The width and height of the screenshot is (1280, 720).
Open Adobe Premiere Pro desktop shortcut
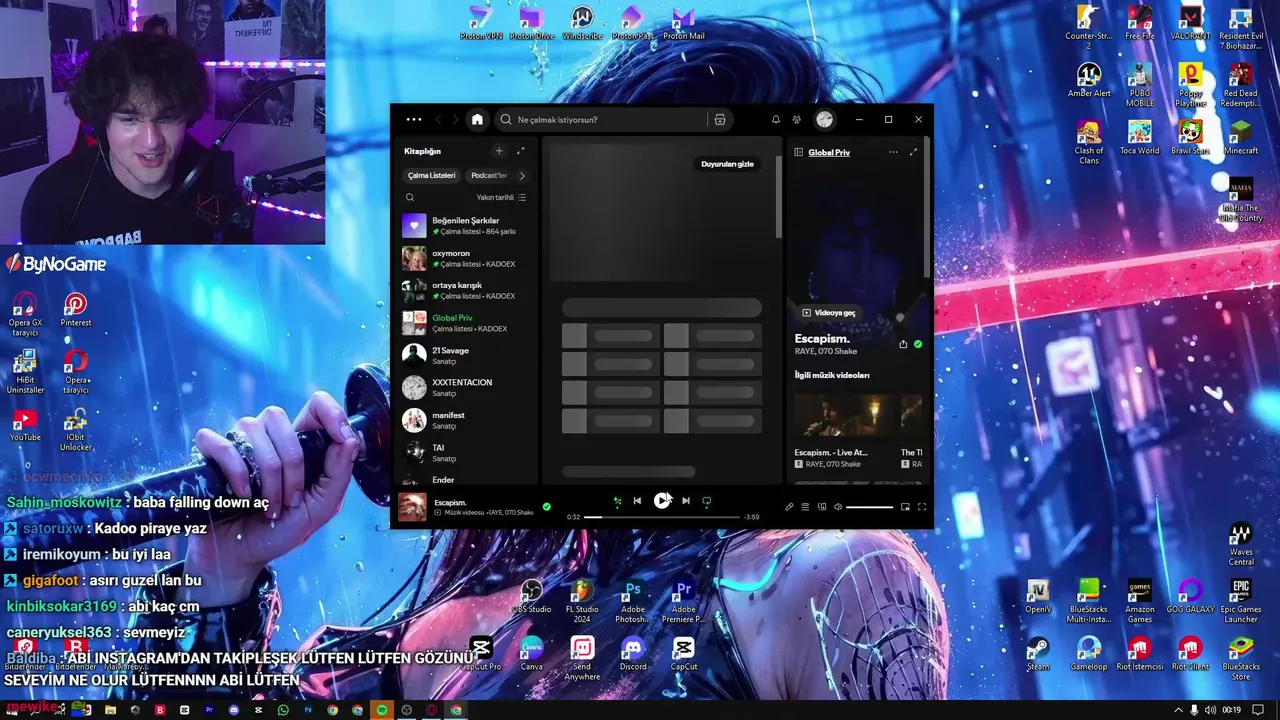click(684, 600)
